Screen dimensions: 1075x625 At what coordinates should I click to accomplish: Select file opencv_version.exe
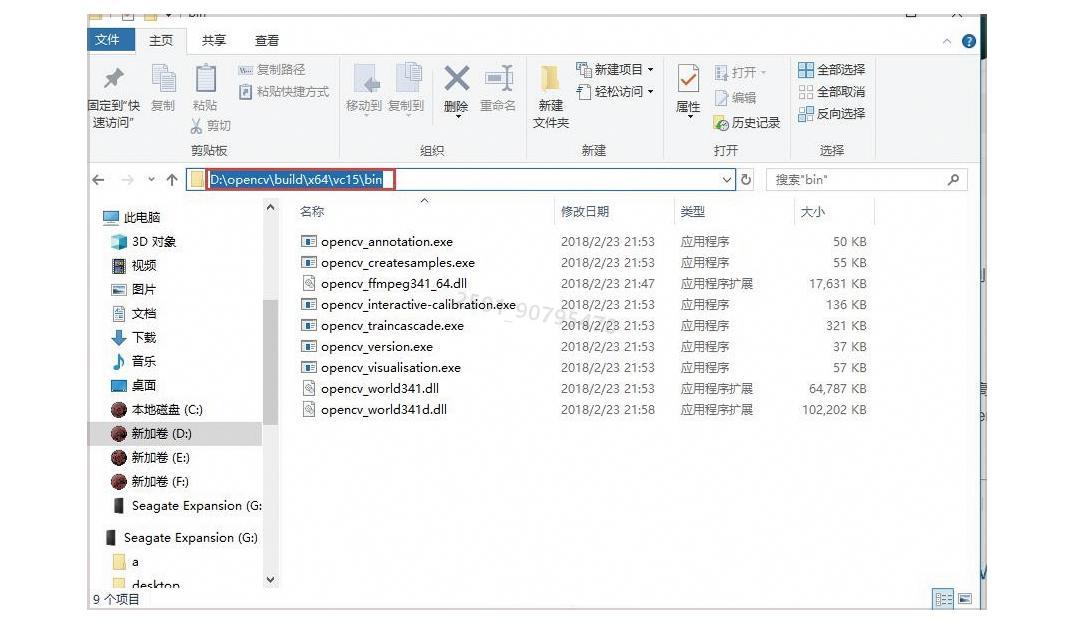367,346
